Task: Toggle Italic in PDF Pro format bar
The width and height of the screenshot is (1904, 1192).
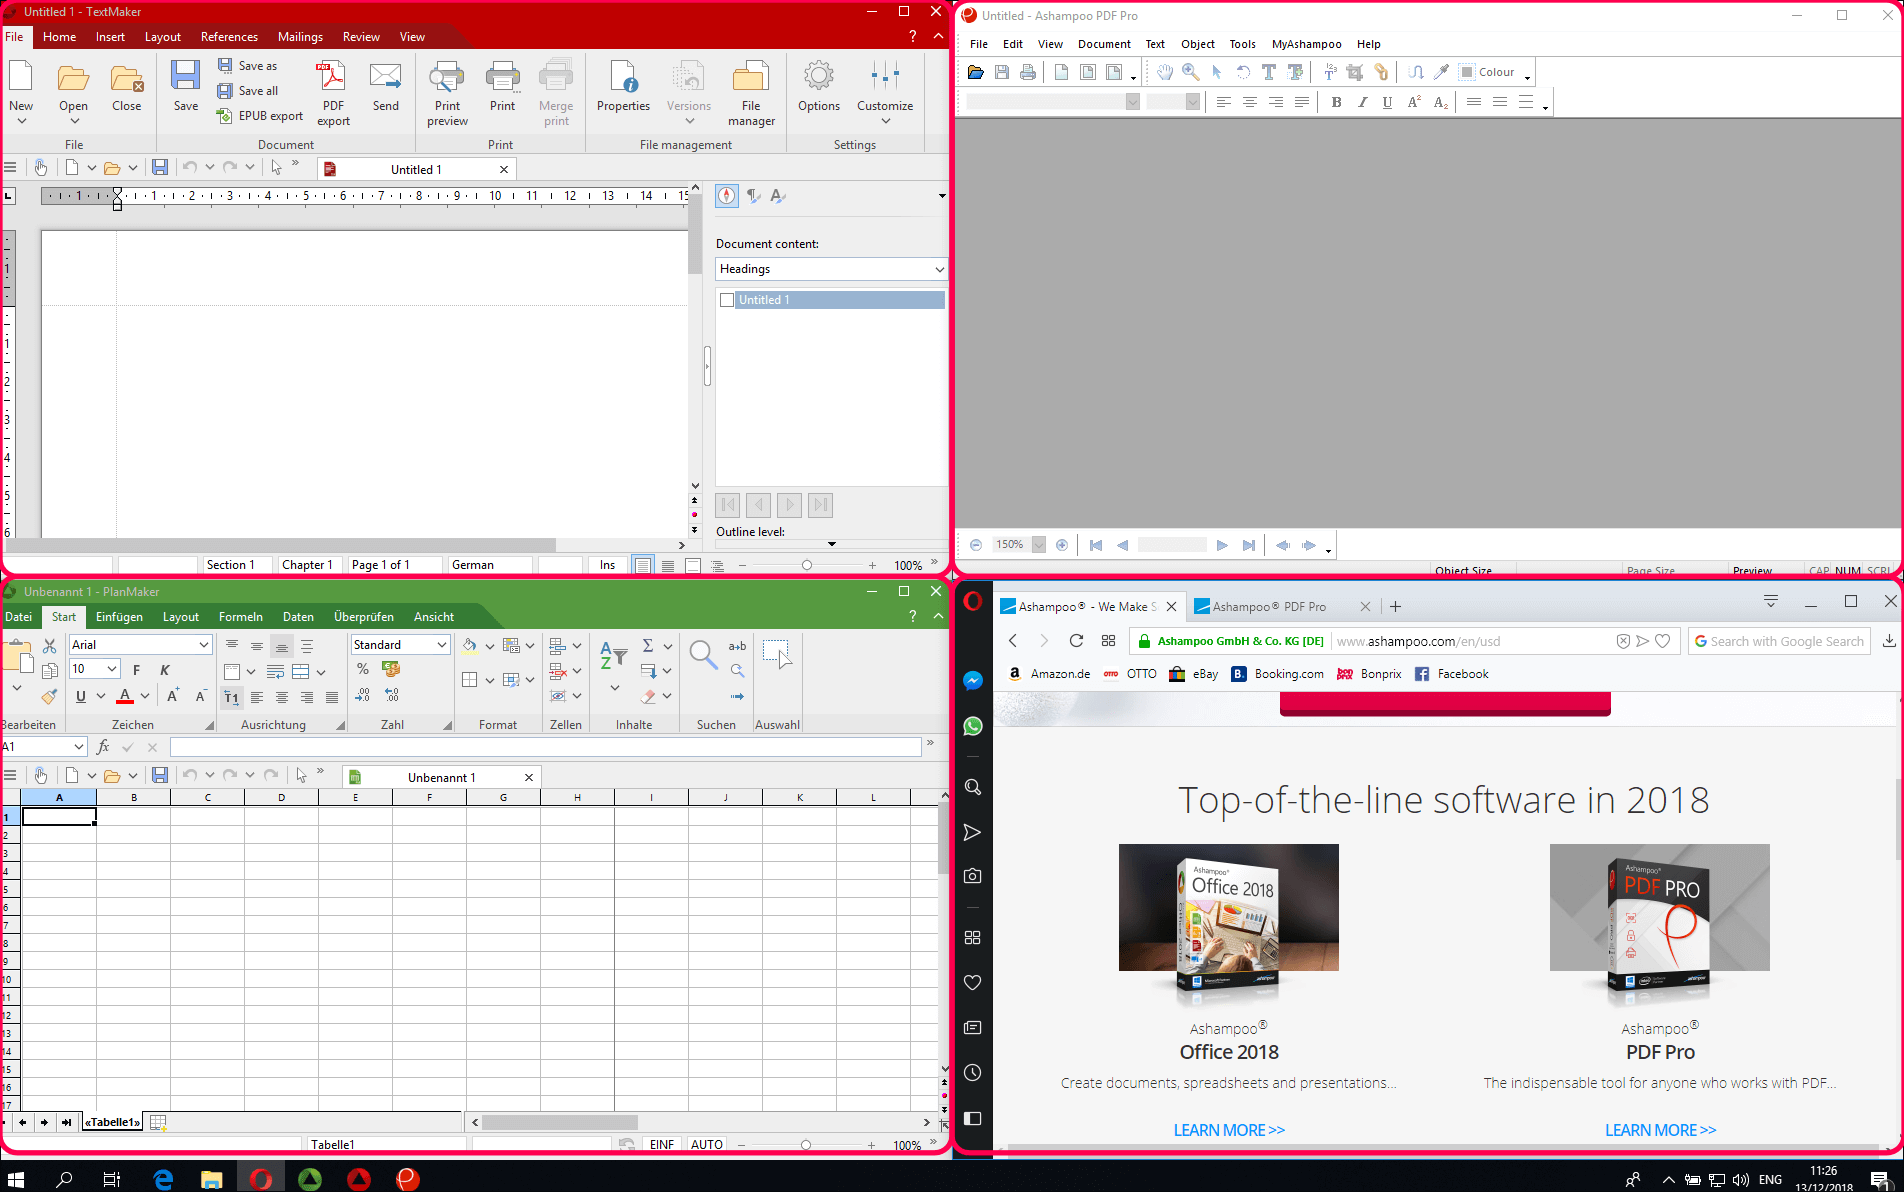Action: pos(1362,102)
